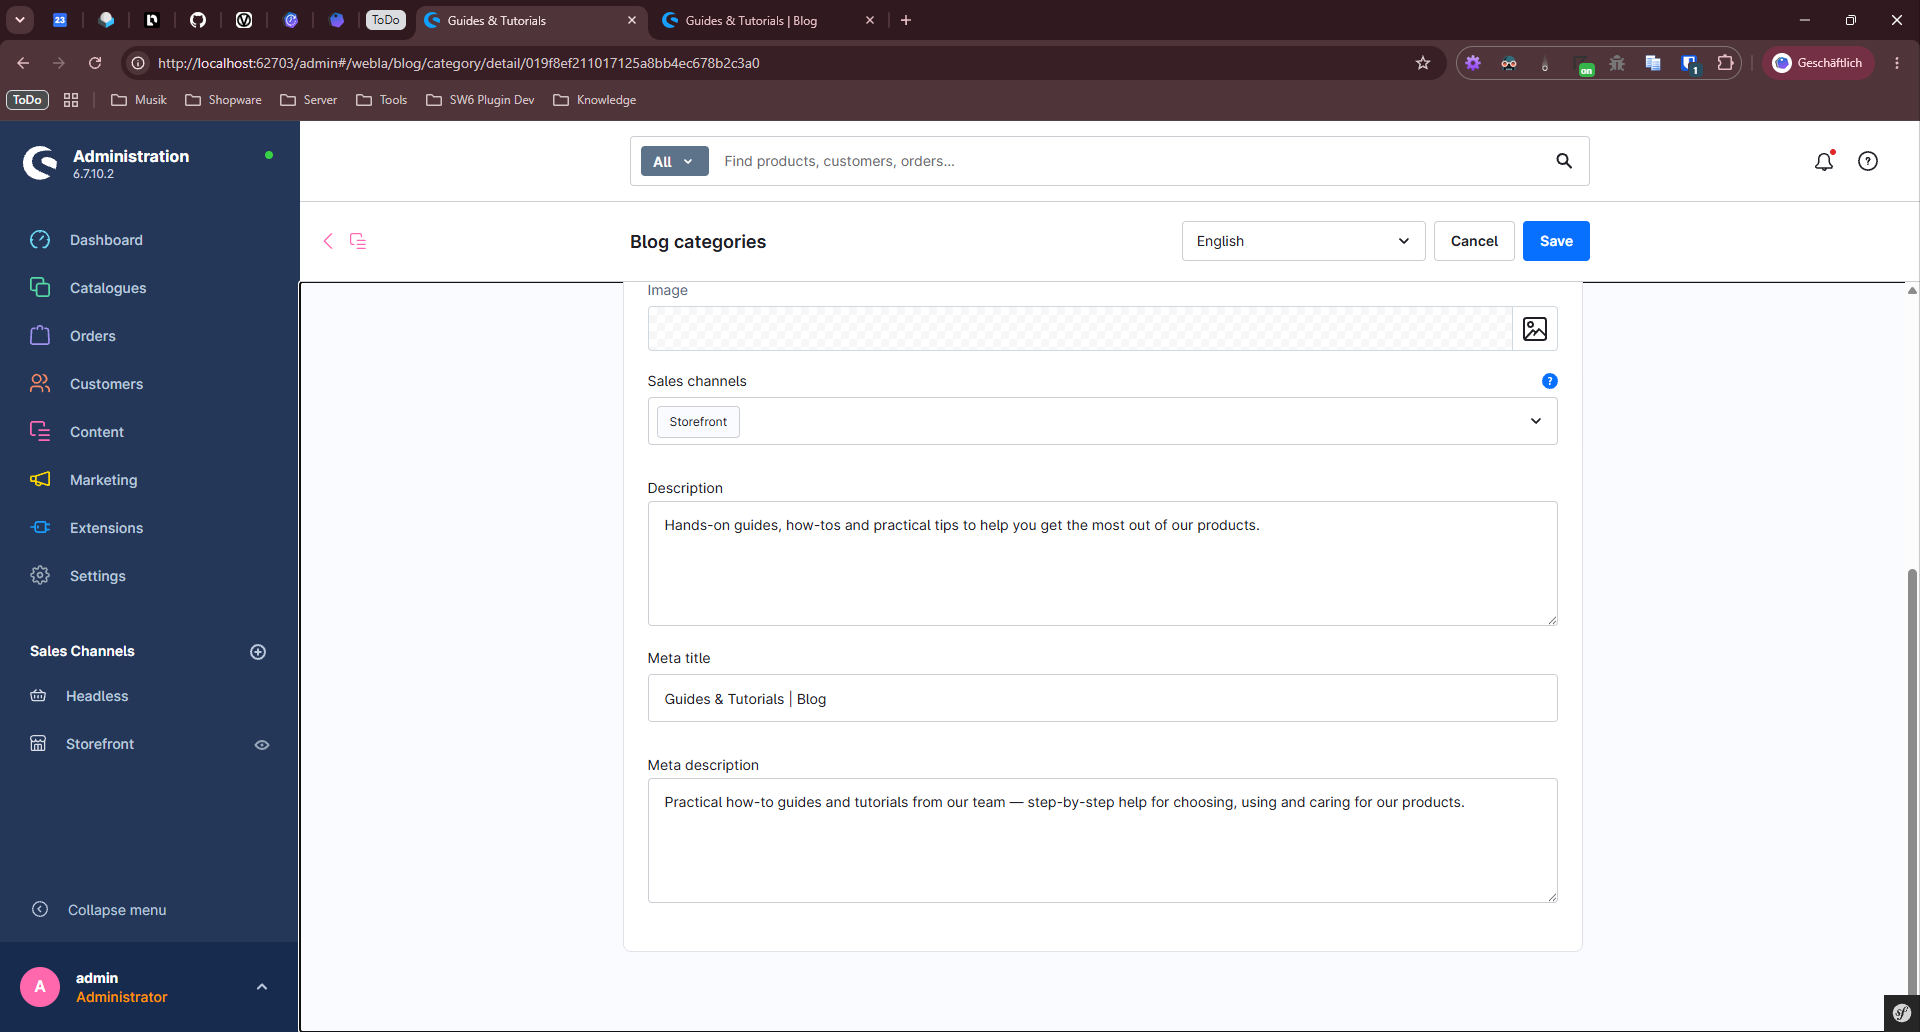This screenshot has height=1032, width=1920.
Task: Open the tab search dropdown arrow
Action: (x=20, y=20)
